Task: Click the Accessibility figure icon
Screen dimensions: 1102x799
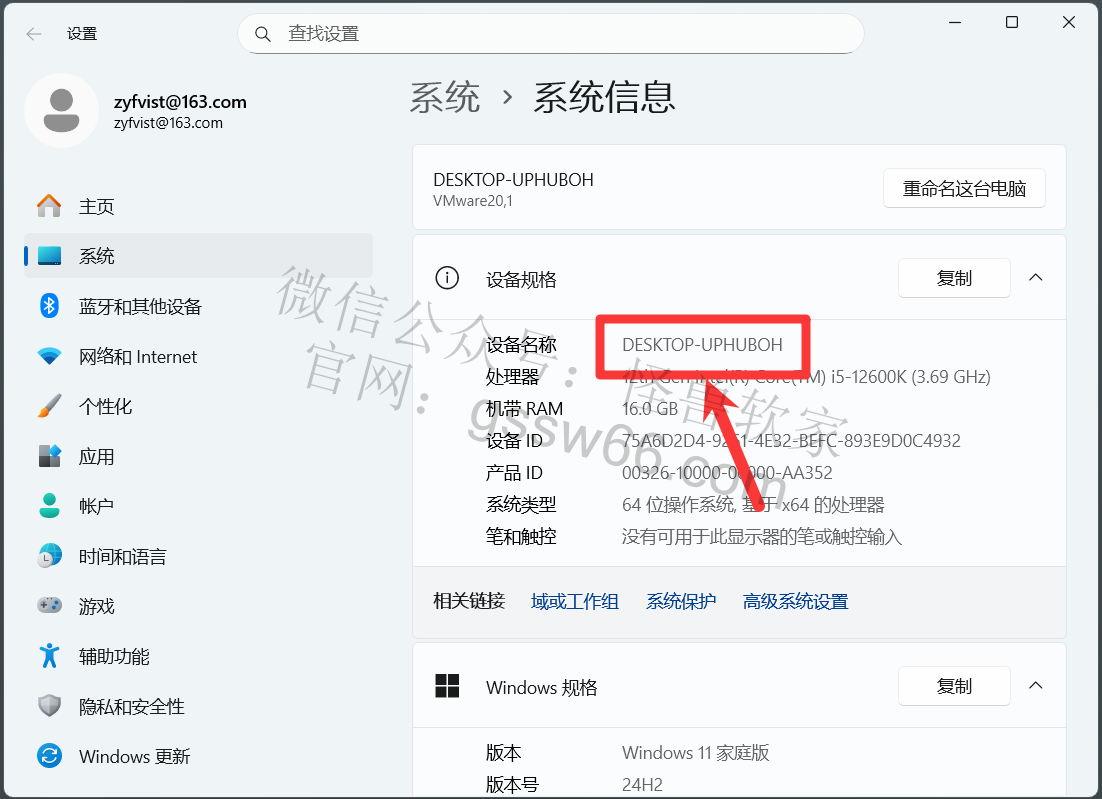Action: (49, 656)
